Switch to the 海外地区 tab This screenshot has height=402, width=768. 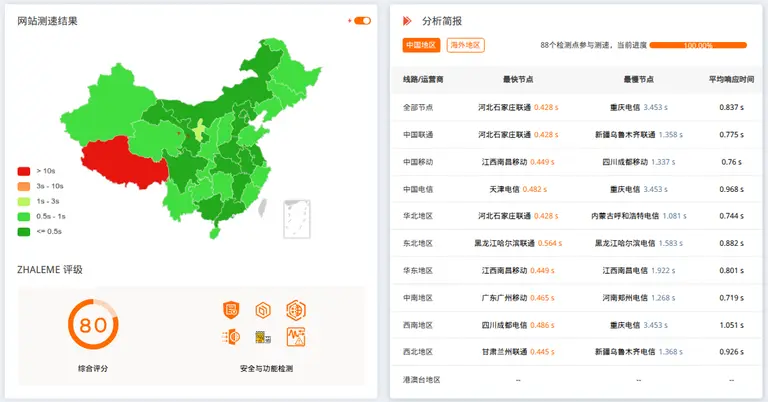[465, 45]
